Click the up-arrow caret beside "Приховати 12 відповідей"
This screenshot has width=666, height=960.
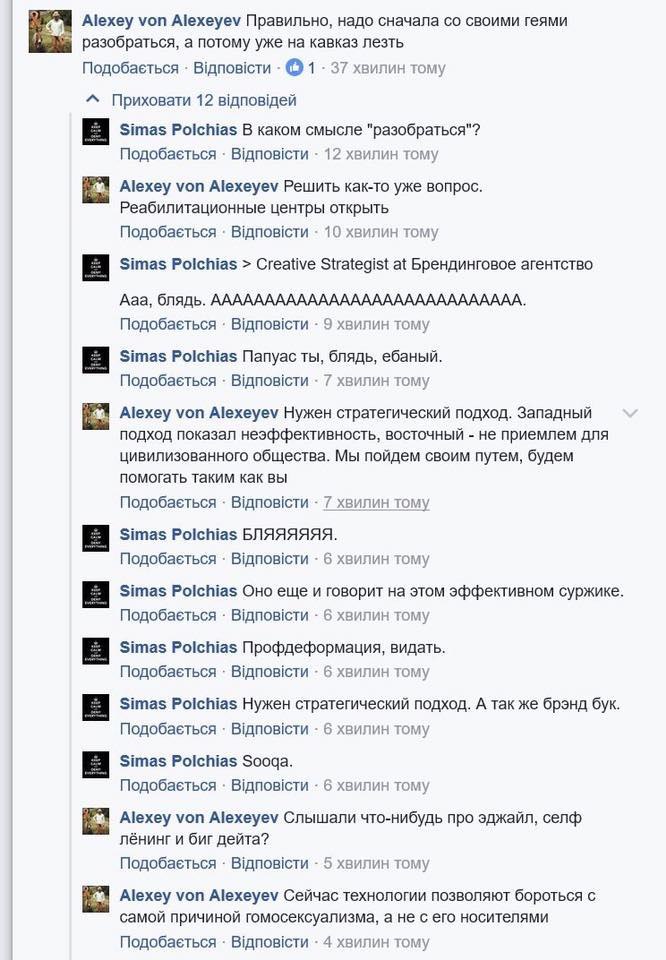(x=93, y=100)
